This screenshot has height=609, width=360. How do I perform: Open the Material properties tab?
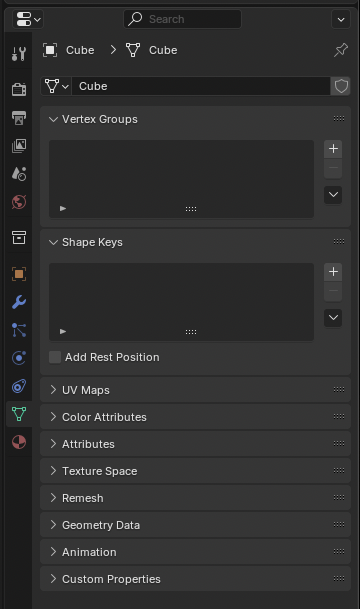click(19, 442)
